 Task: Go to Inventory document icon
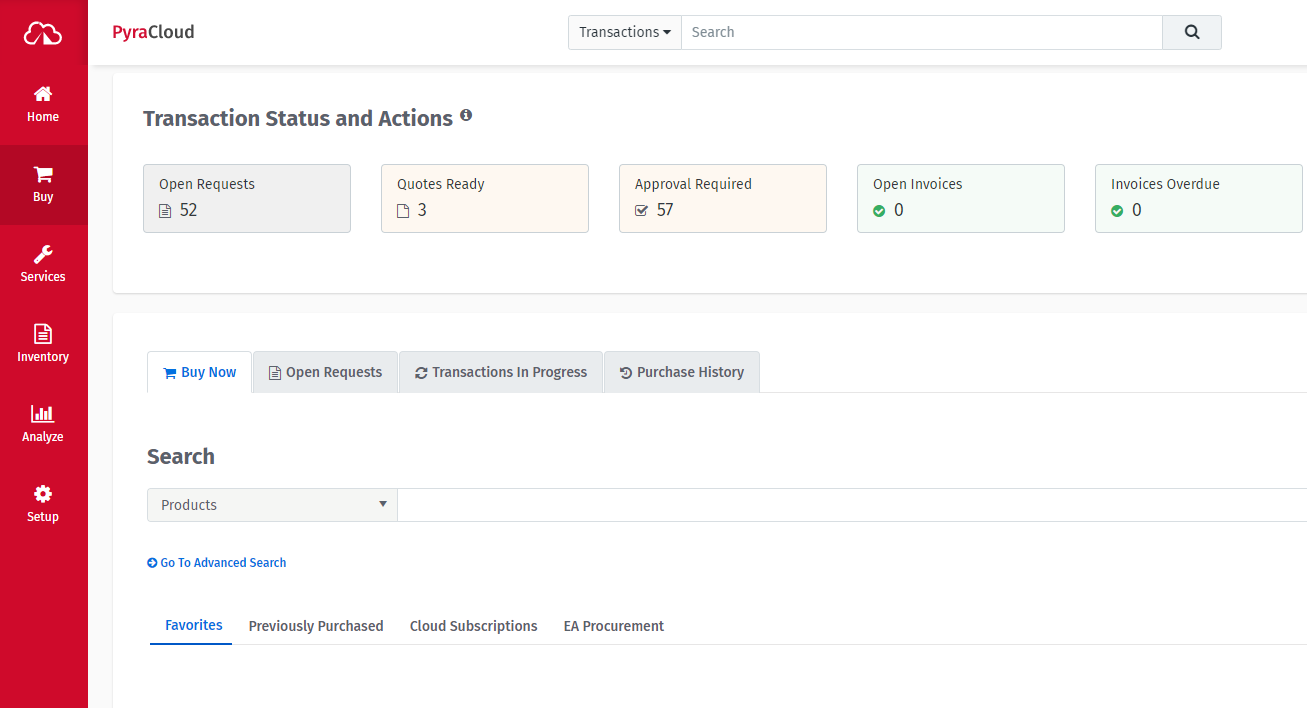[x=43, y=334]
